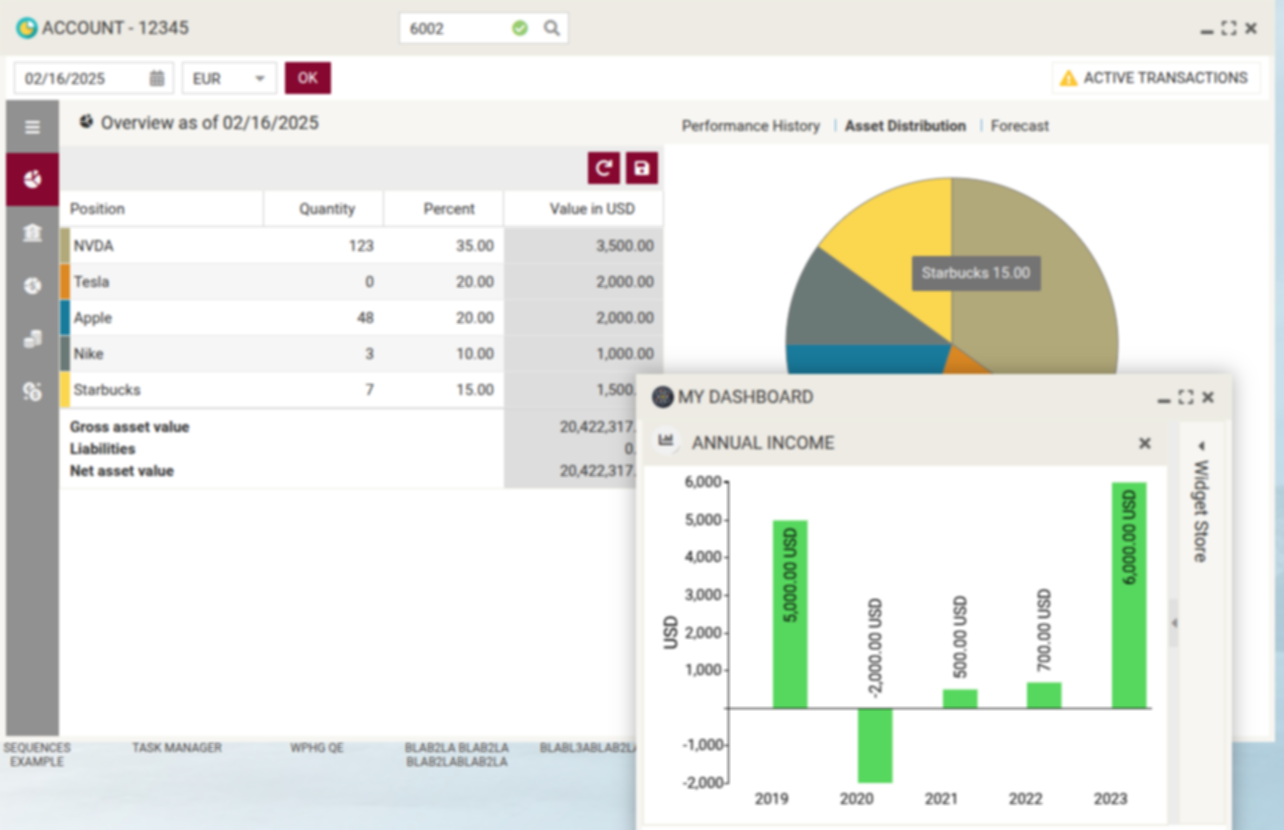Click the search magnifier next to 6002
The height and width of the screenshot is (830, 1284).
pos(551,28)
